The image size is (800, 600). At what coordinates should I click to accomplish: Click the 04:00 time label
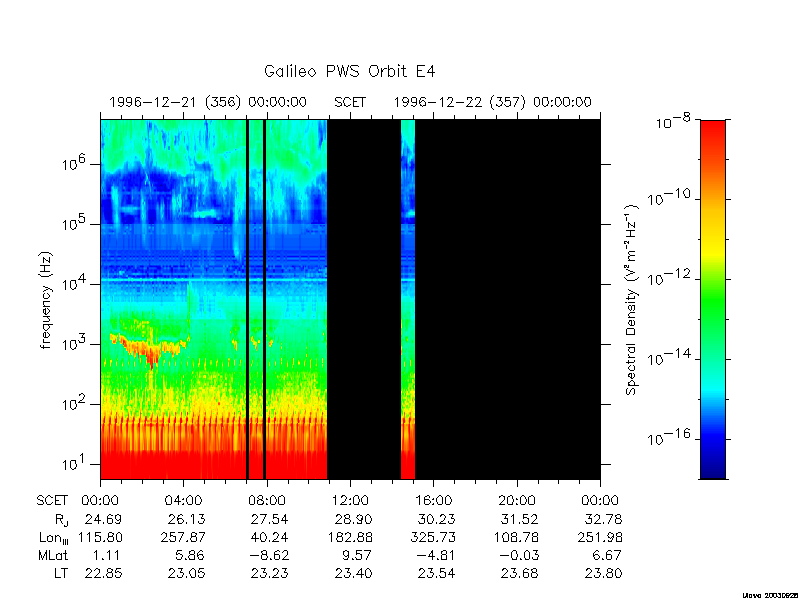click(x=184, y=501)
